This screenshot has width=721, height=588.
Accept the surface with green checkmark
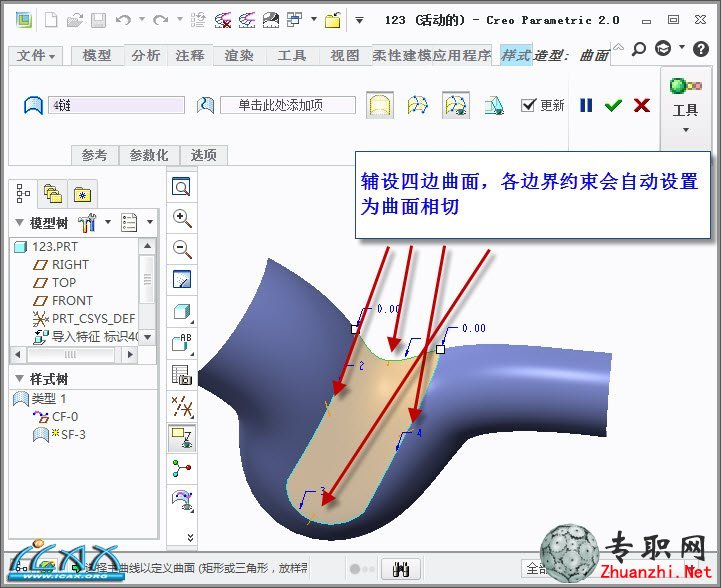pos(613,105)
